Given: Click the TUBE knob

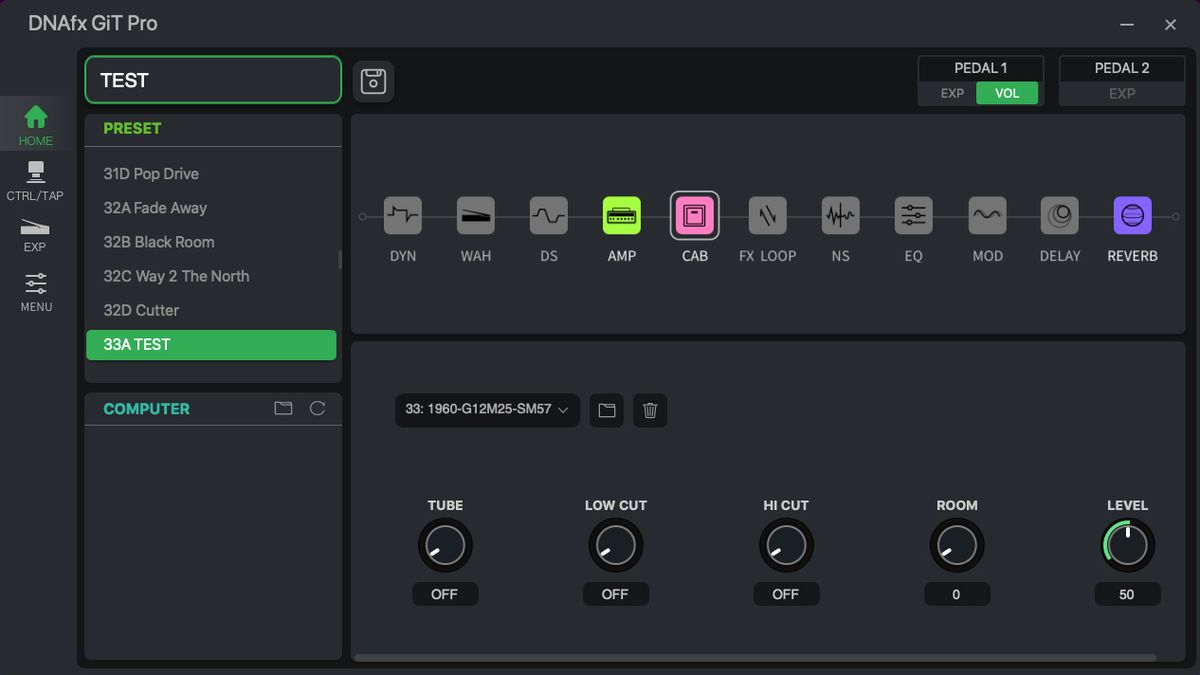Looking at the screenshot, I should (x=445, y=546).
